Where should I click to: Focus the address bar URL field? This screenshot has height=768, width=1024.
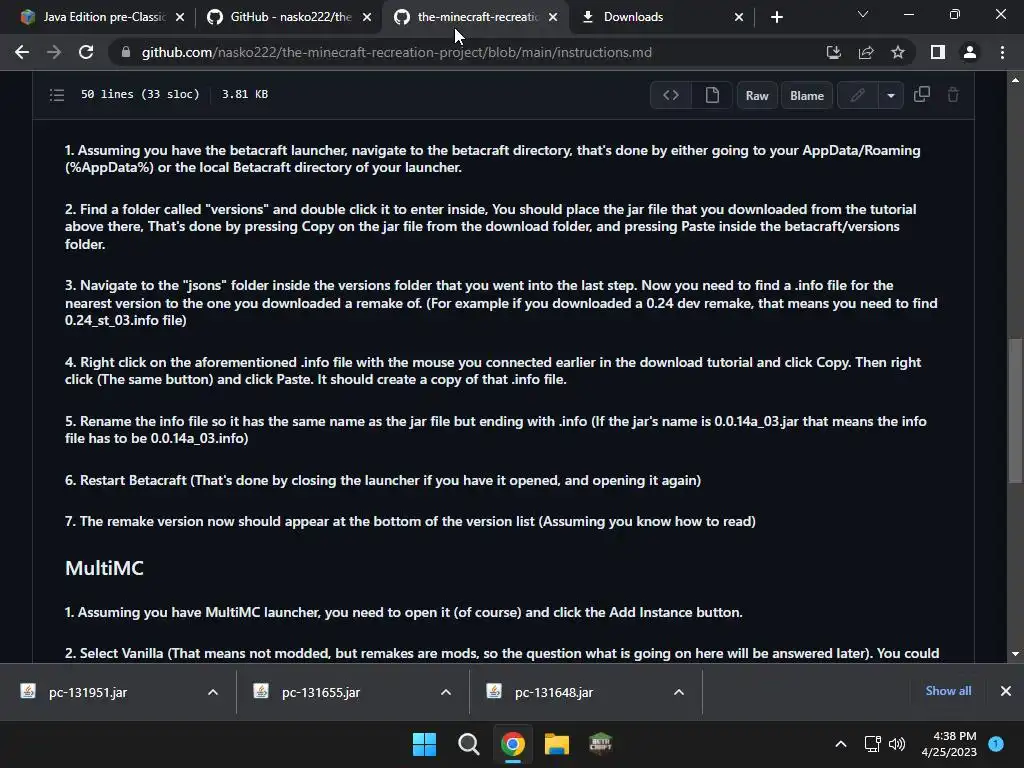396,52
